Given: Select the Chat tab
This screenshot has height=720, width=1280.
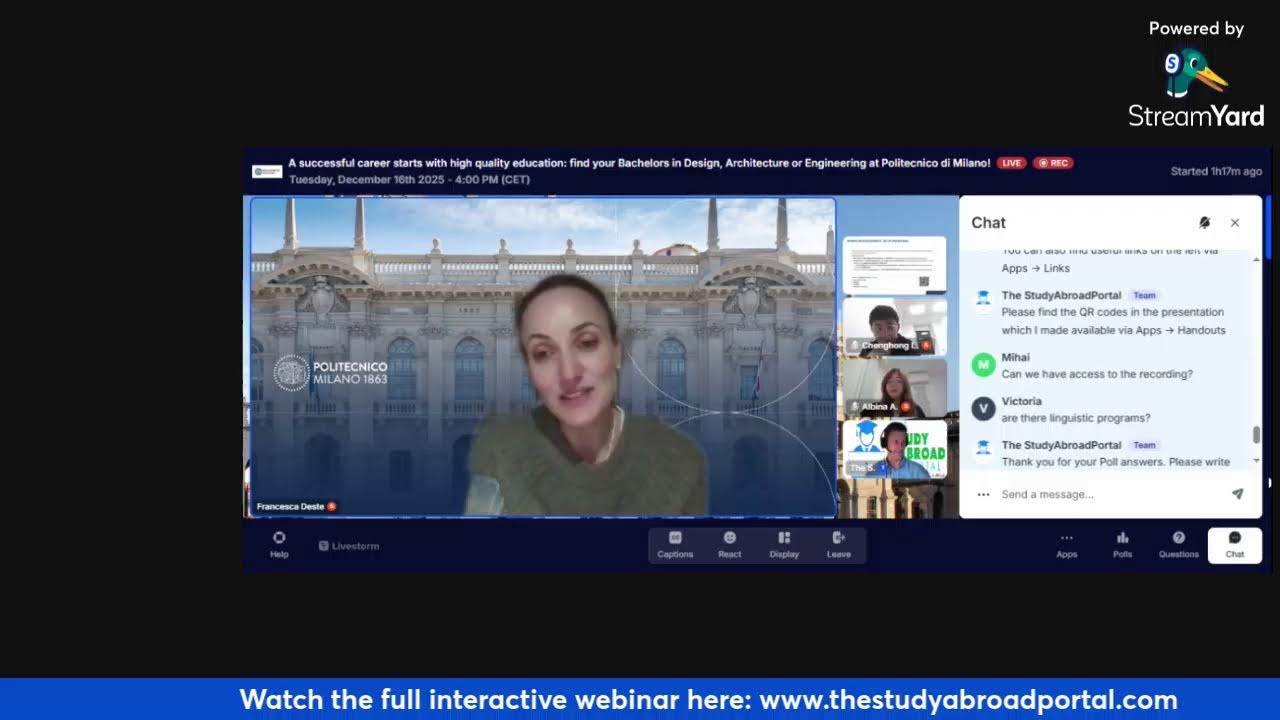Looking at the screenshot, I should pos(1235,545).
